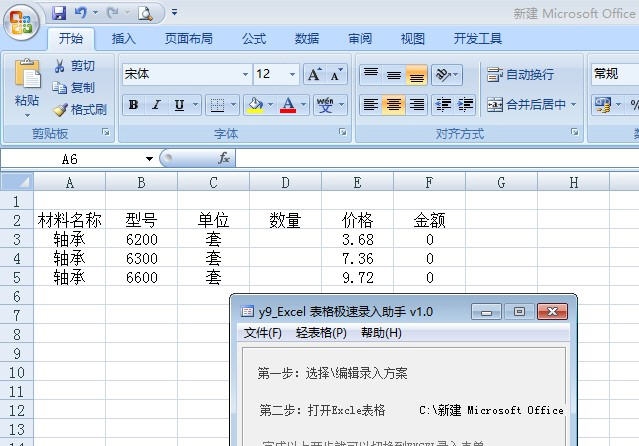Toggle center horizontal alignment

click(394, 105)
